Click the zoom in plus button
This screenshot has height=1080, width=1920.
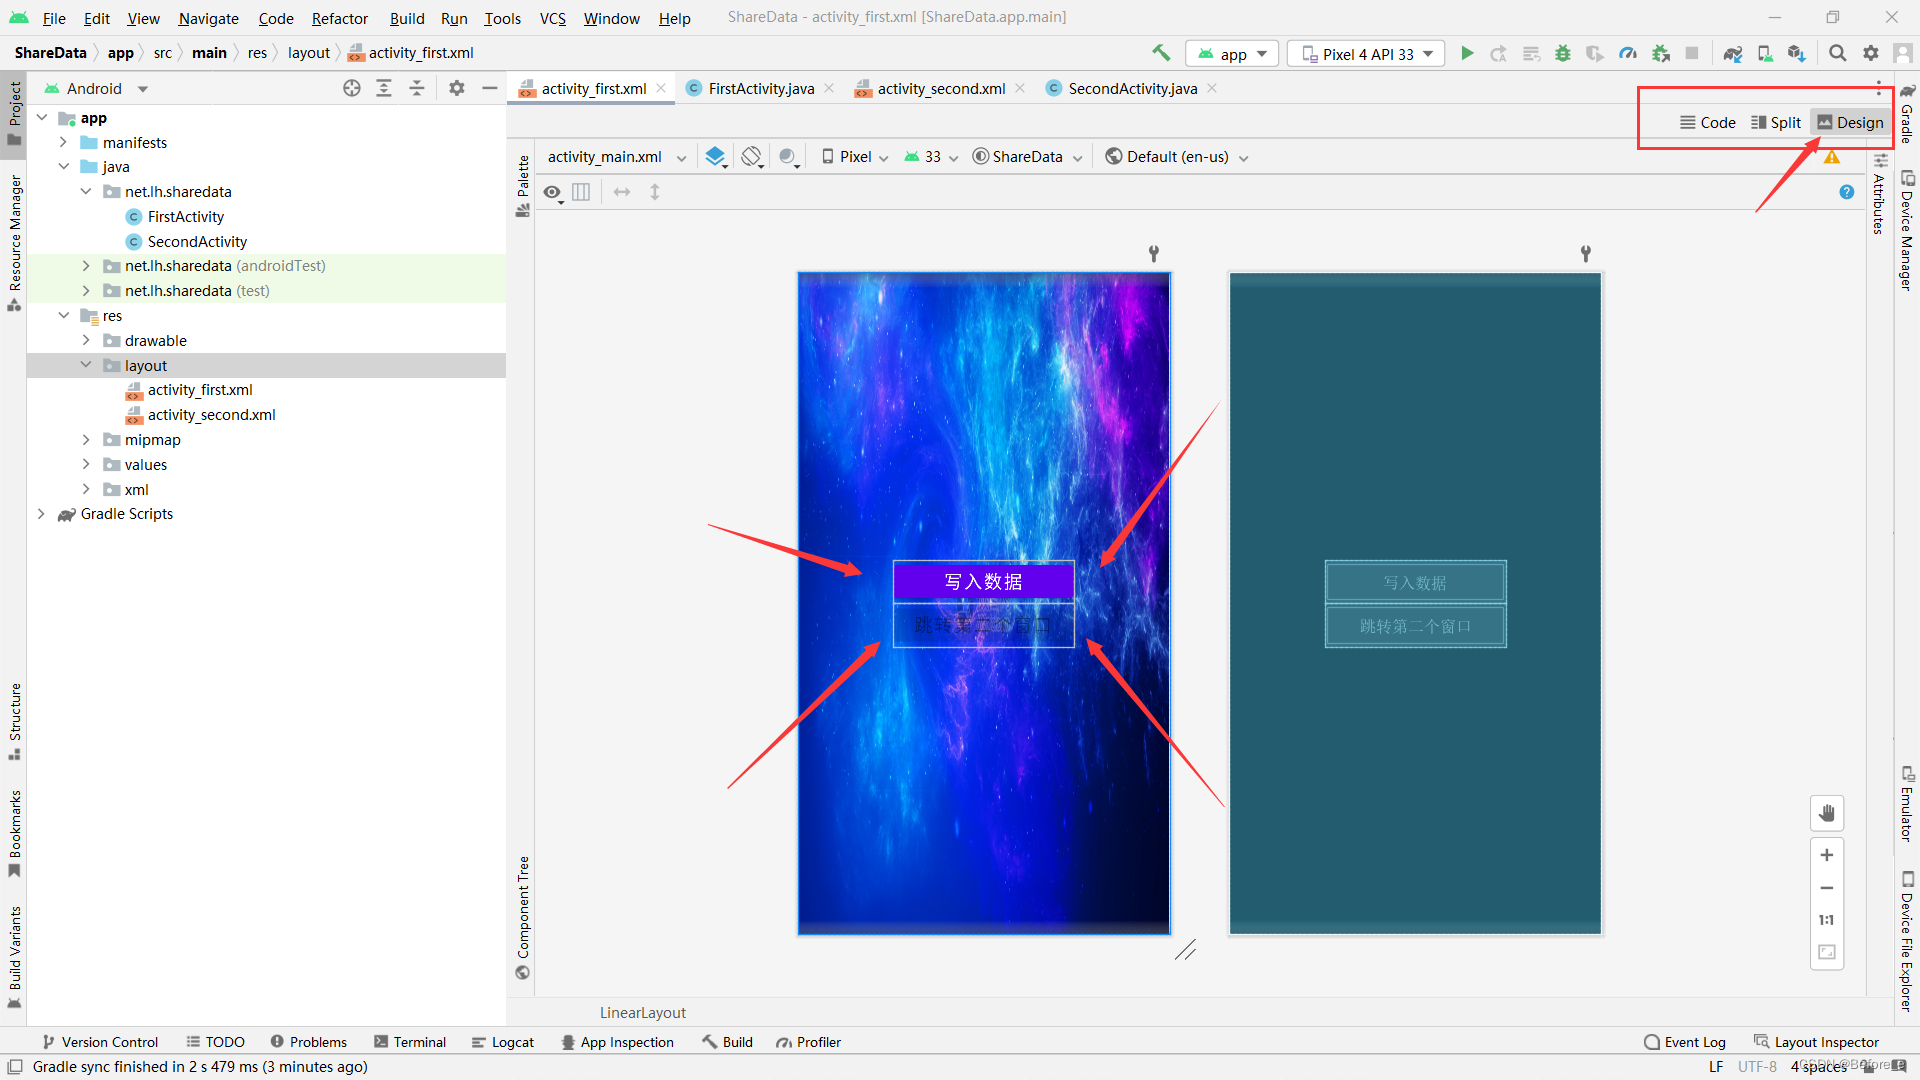[x=1827, y=855]
